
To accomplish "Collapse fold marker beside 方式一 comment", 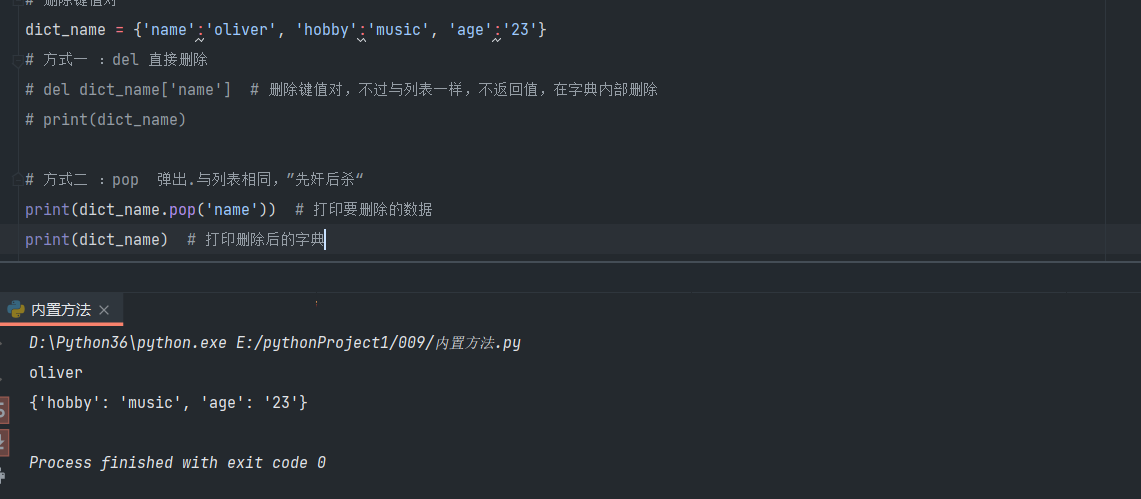I will (x=16, y=60).
